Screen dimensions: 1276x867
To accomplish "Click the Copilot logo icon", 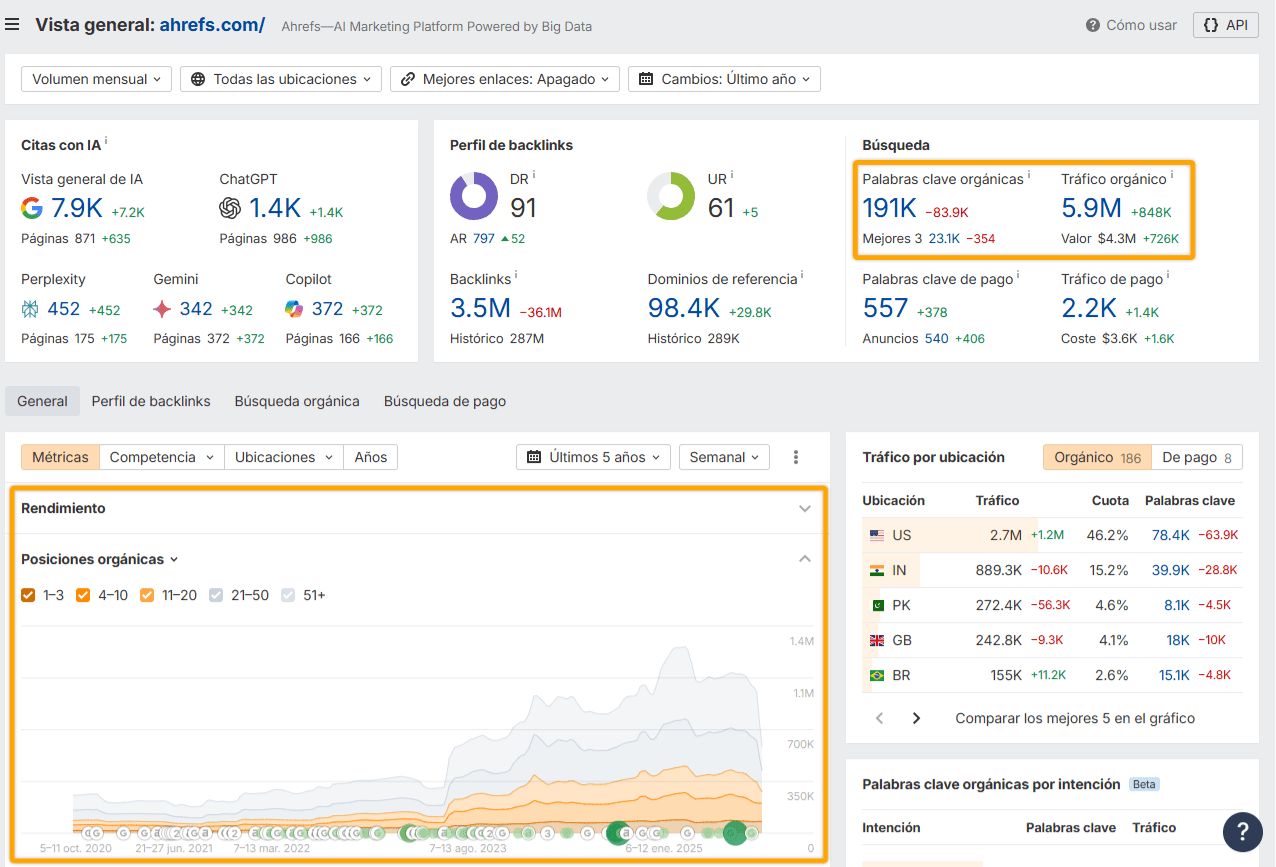I will (x=294, y=309).
